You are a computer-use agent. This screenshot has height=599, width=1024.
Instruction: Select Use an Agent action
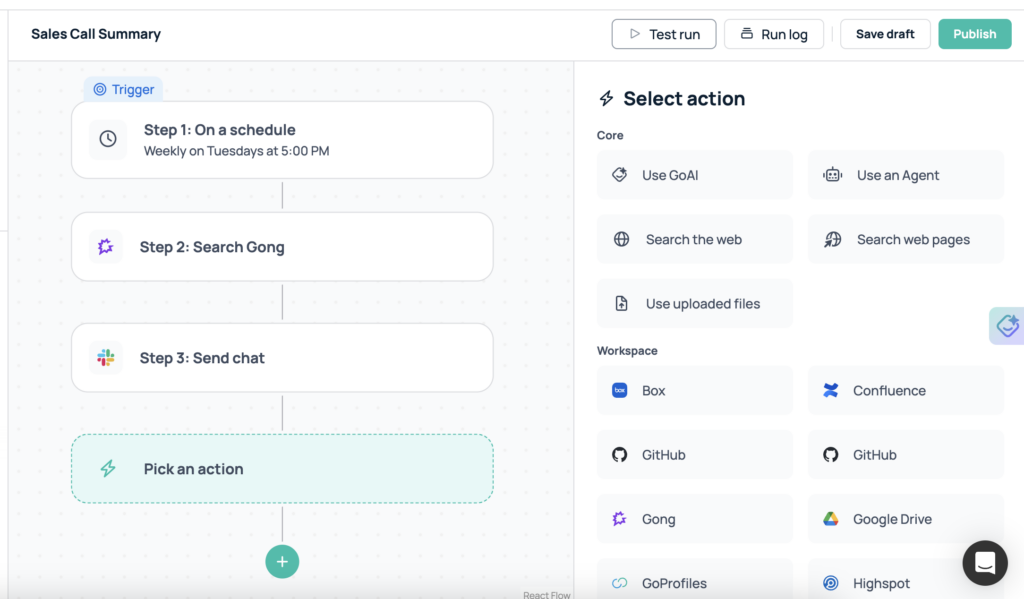point(905,175)
